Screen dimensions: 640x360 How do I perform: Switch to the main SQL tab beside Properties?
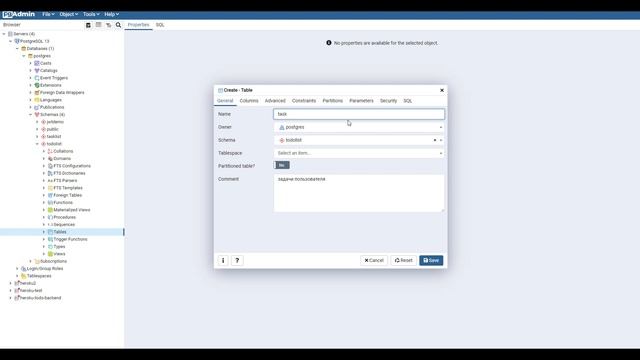tap(160, 25)
